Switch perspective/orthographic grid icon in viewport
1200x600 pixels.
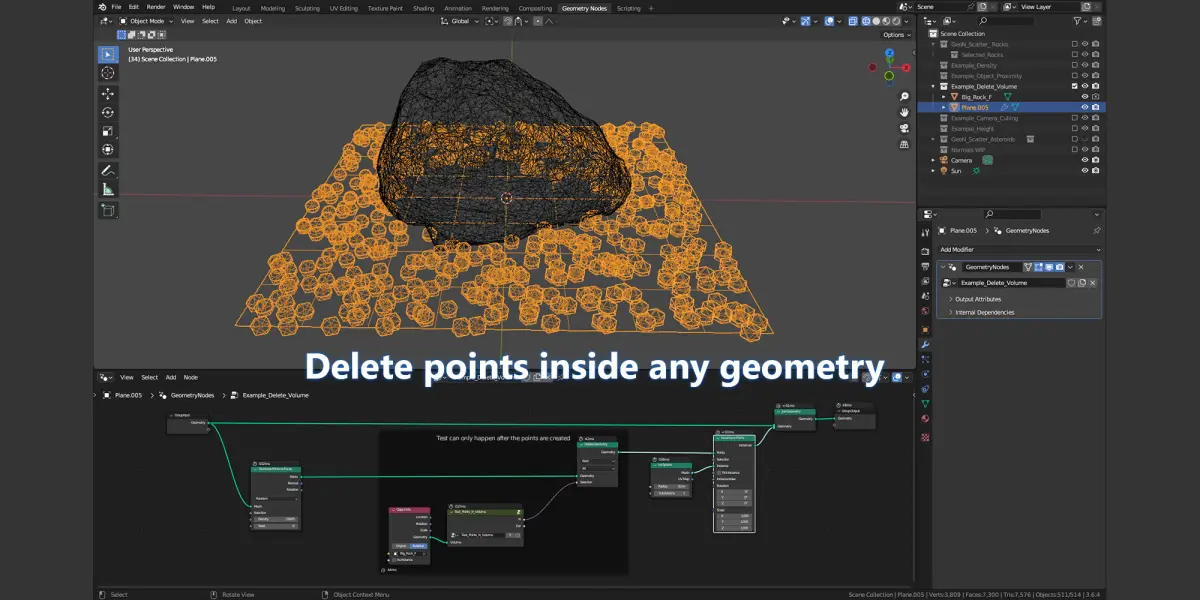coord(904,143)
